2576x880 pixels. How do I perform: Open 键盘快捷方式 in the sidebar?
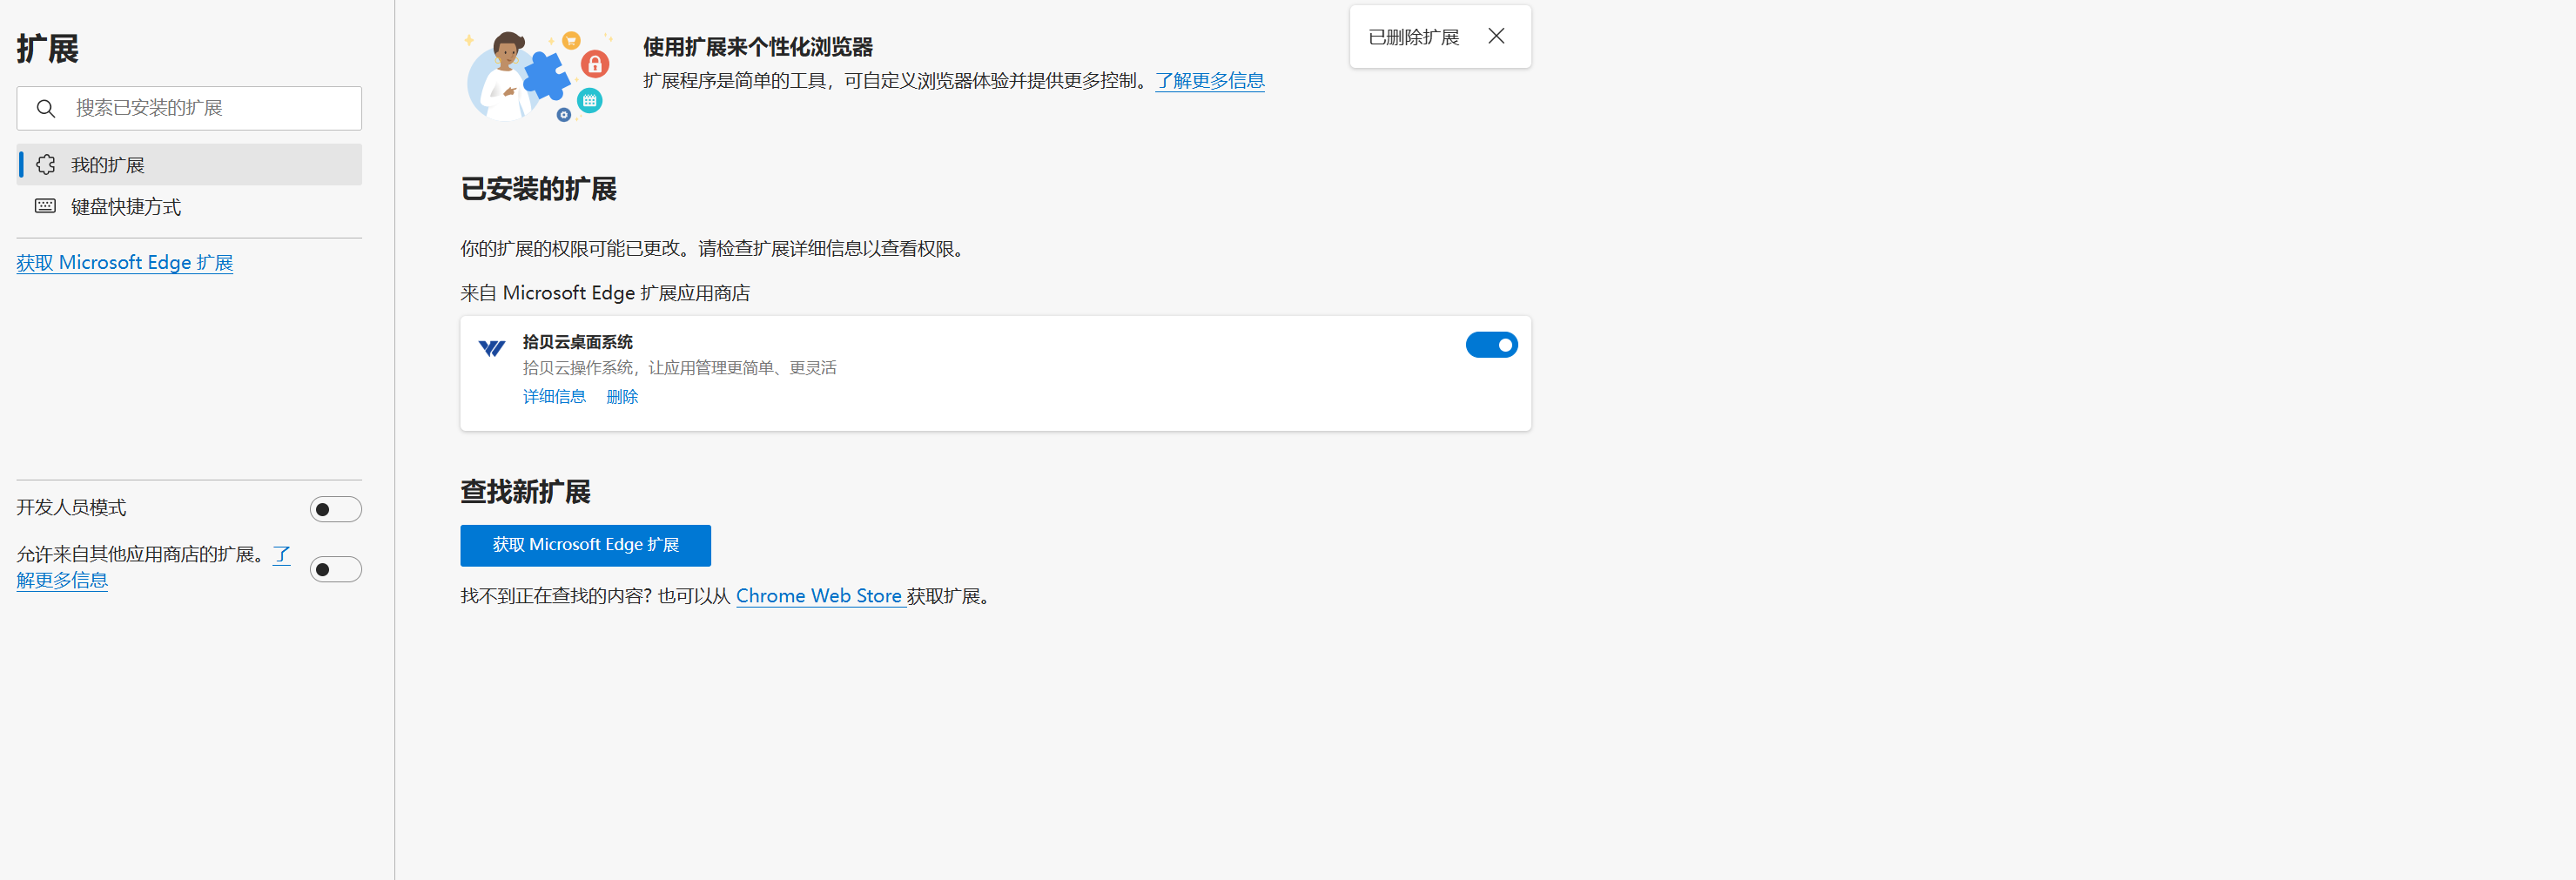pos(189,207)
